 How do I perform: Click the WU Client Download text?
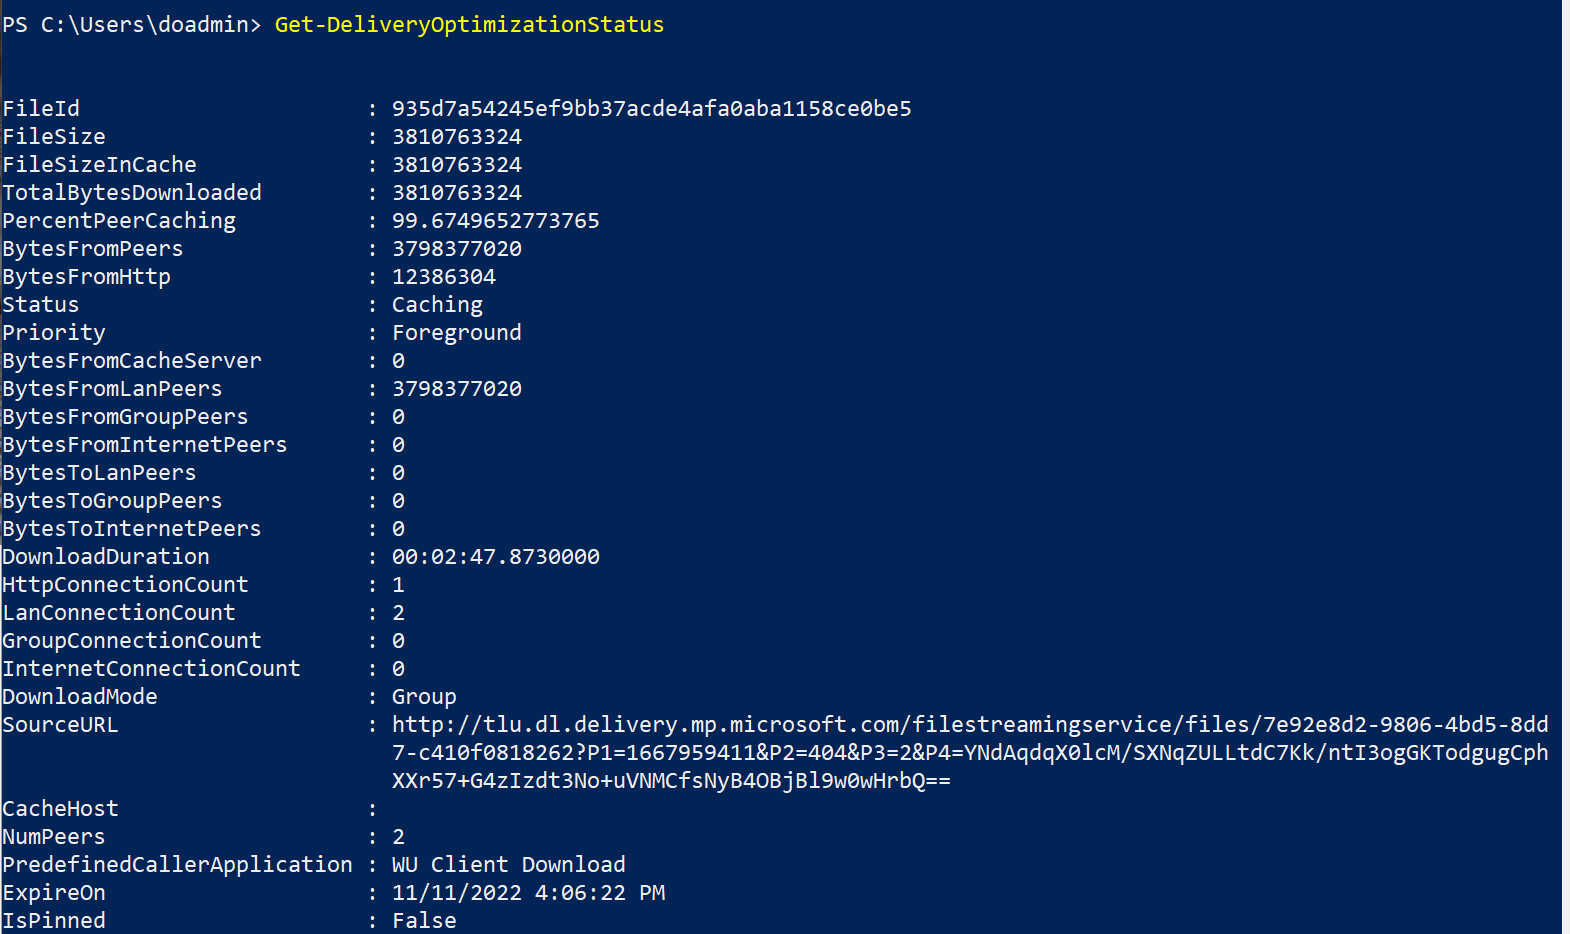click(x=508, y=865)
